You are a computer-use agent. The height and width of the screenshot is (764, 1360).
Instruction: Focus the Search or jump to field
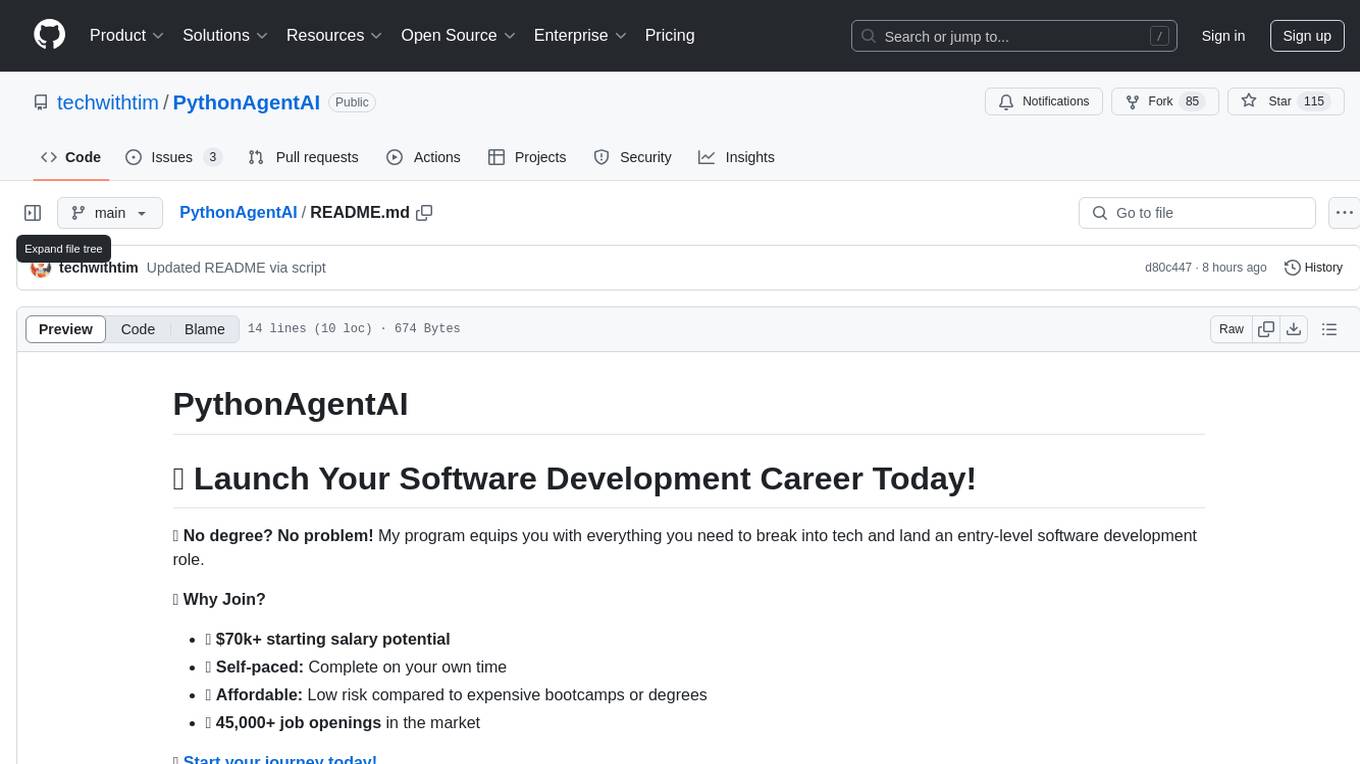[x=1013, y=36]
